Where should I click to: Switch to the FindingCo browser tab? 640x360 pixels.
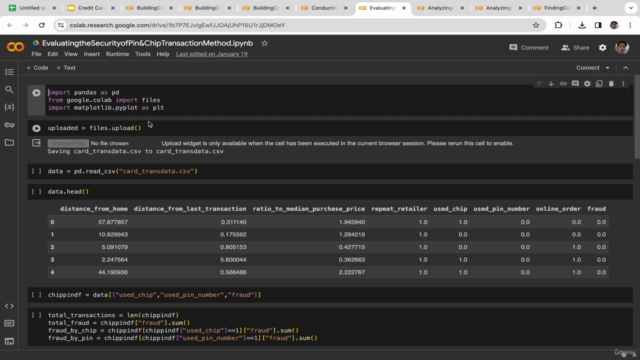(x=557, y=8)
